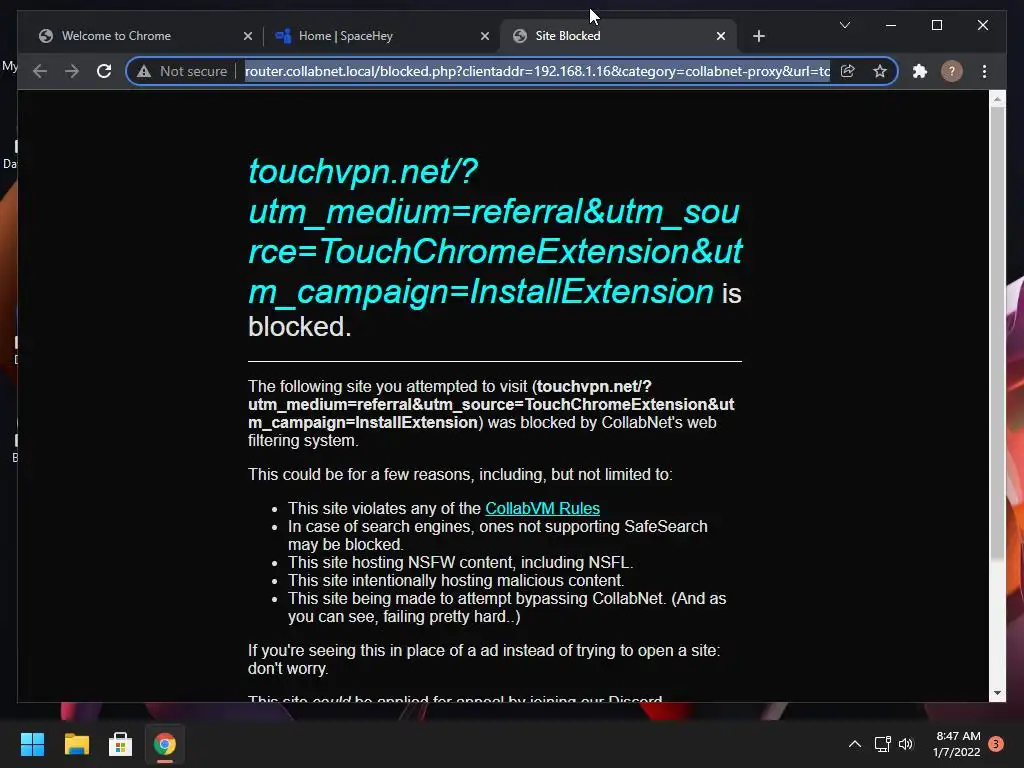Maximize the Chrome window
The height and width of the screenshot is (768, 1024).
pyautogui.click(x=936, y=25)
